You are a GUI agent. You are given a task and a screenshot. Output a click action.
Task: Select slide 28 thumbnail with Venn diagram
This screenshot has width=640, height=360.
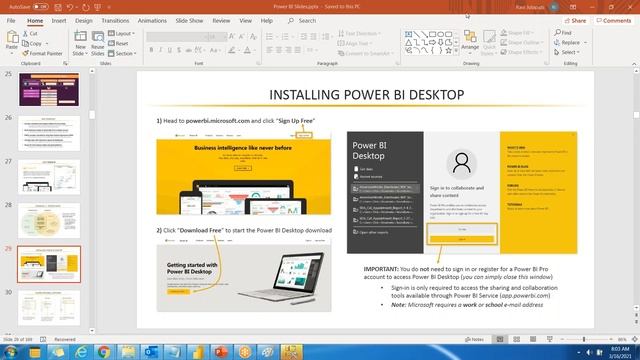(x=49, y=221)
